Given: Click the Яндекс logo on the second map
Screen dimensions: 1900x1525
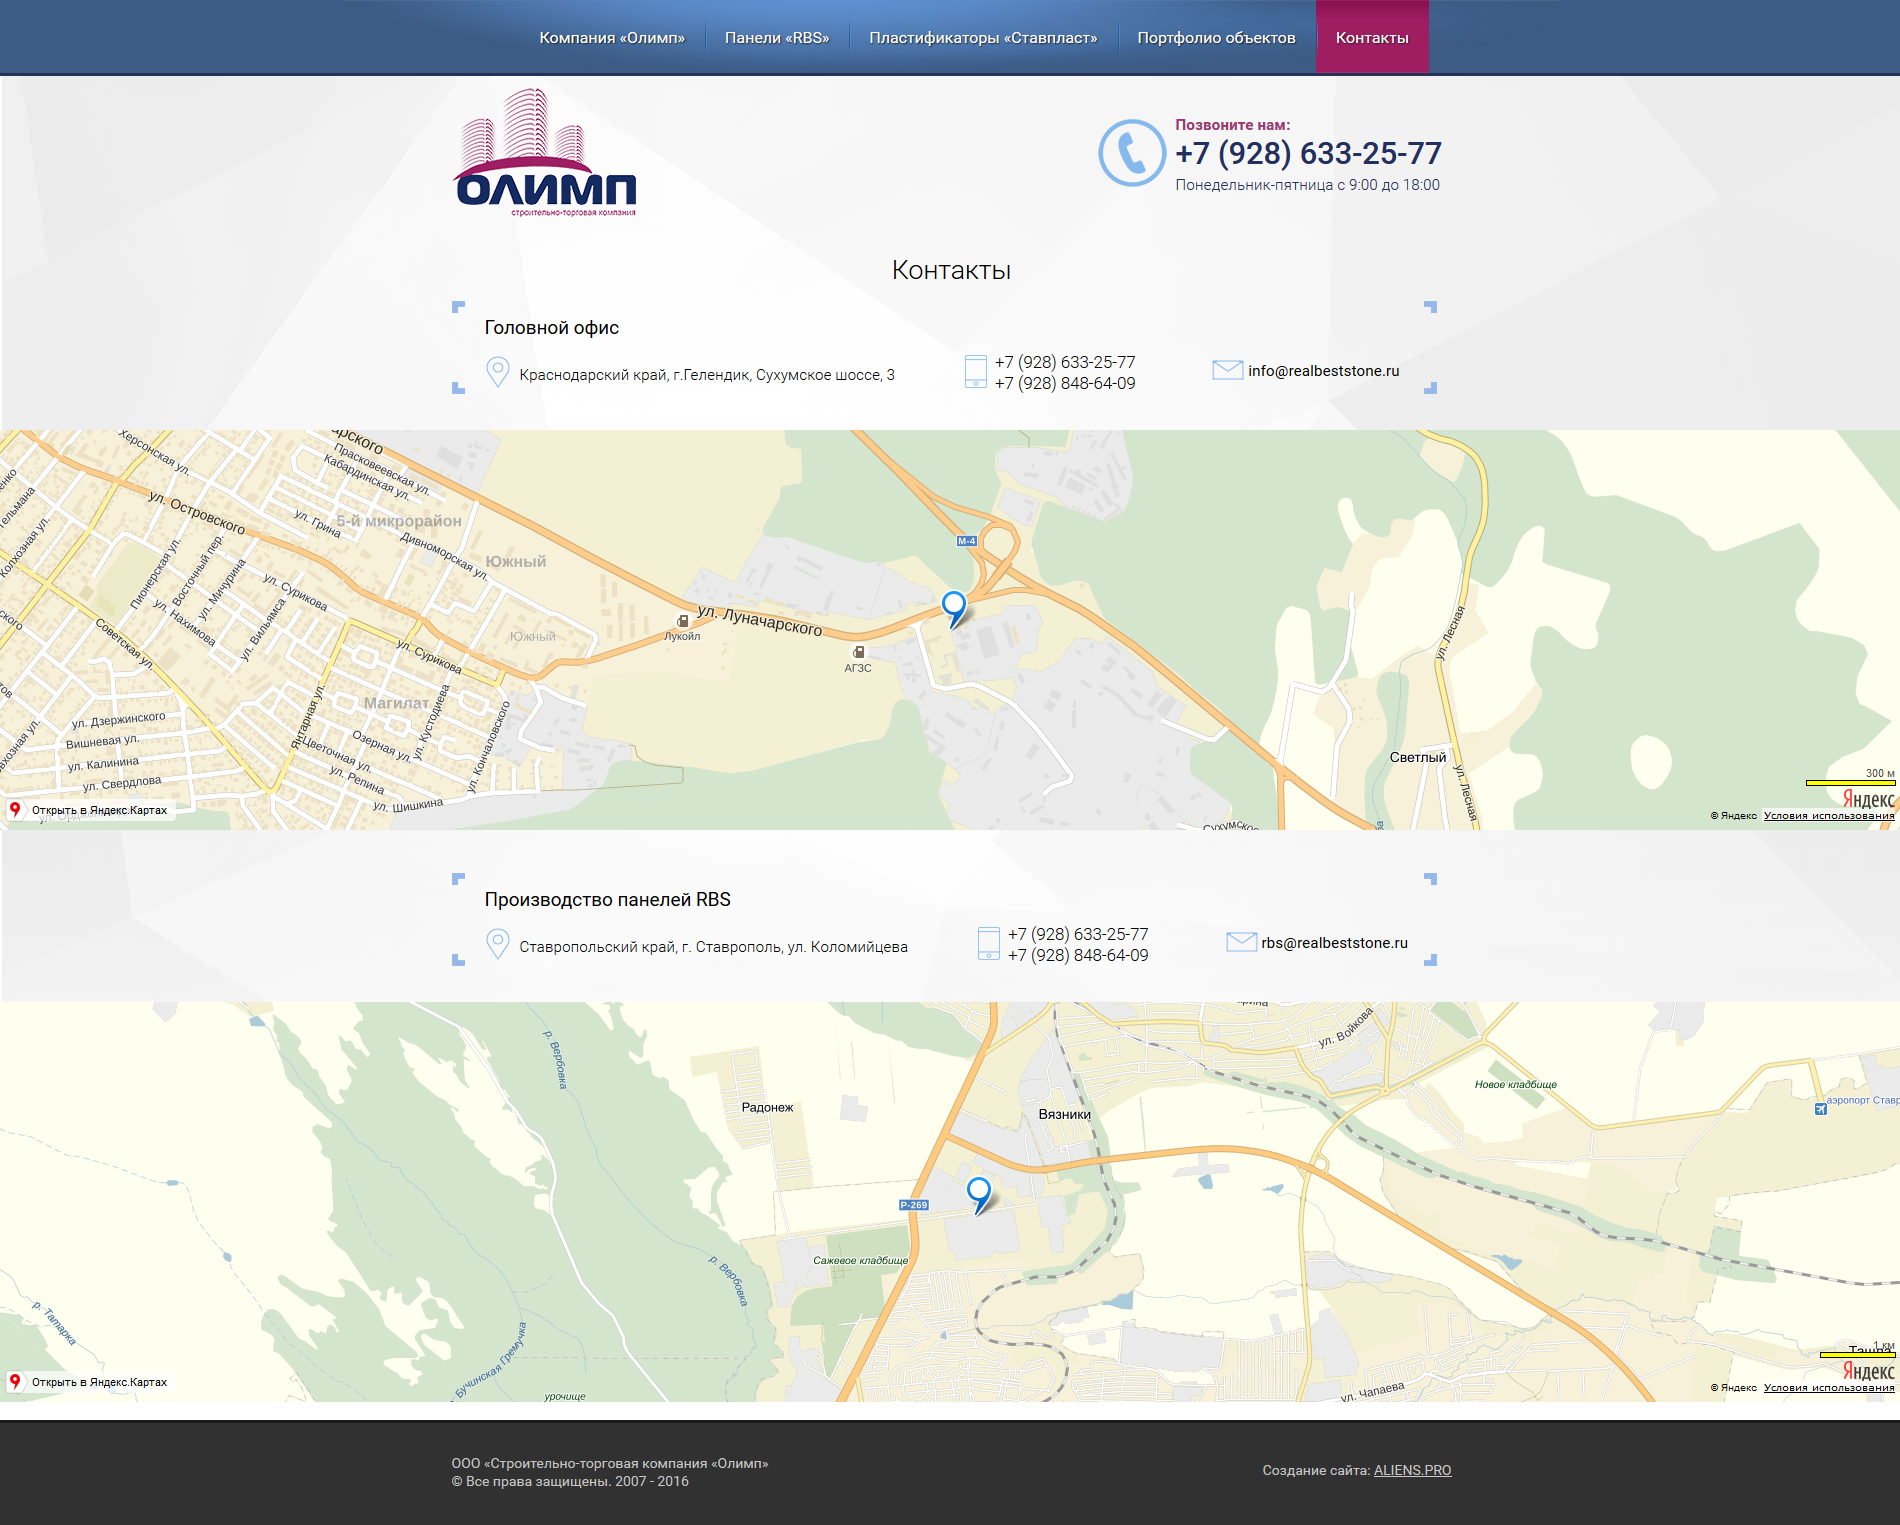Looking at the screenshot, I should (1868, 1371).
